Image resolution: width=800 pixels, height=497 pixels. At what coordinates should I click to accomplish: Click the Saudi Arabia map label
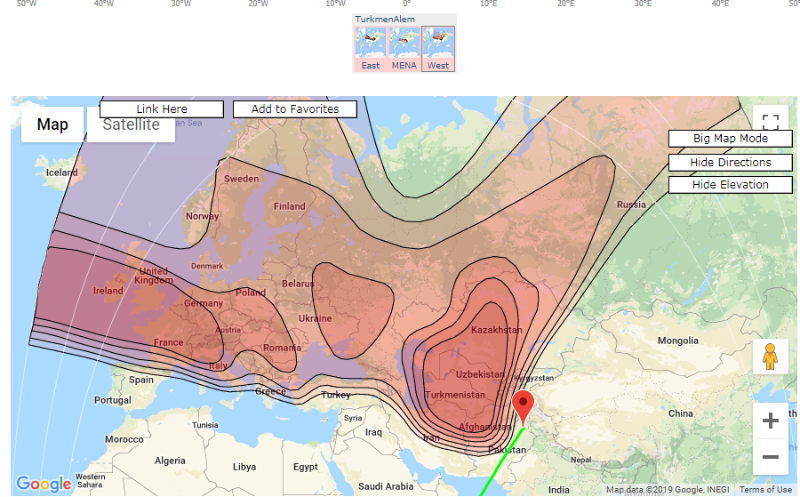(x=386, y=486)
